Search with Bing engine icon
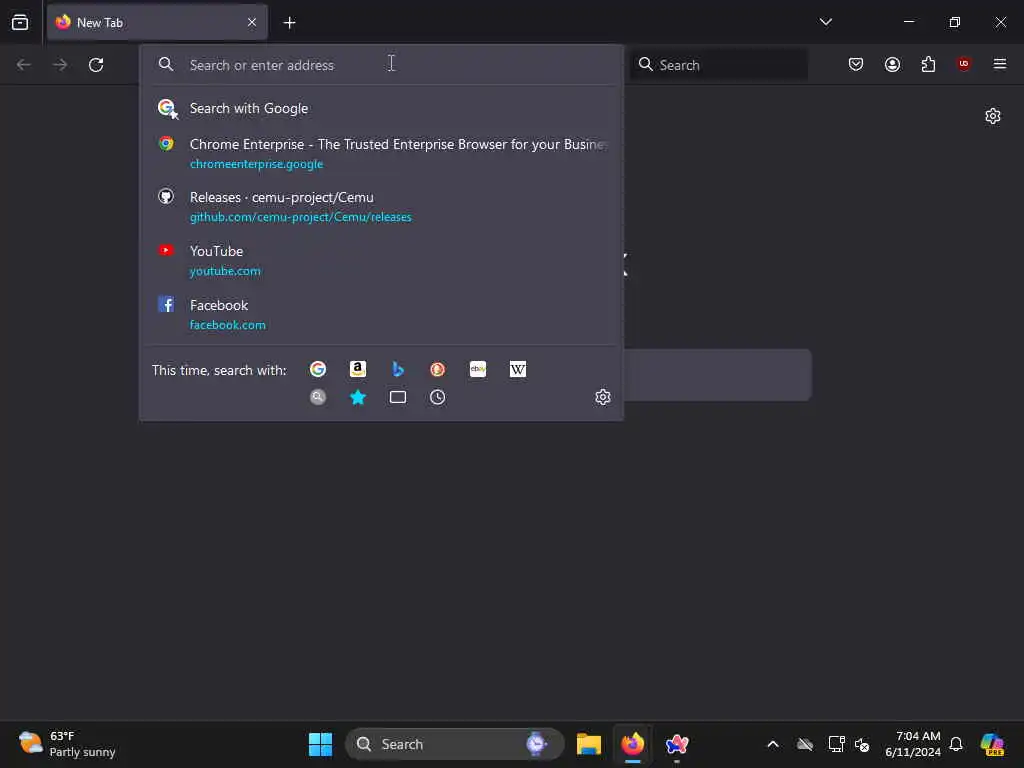This screenshot has width=1024, height=768. tap(398, 370)
